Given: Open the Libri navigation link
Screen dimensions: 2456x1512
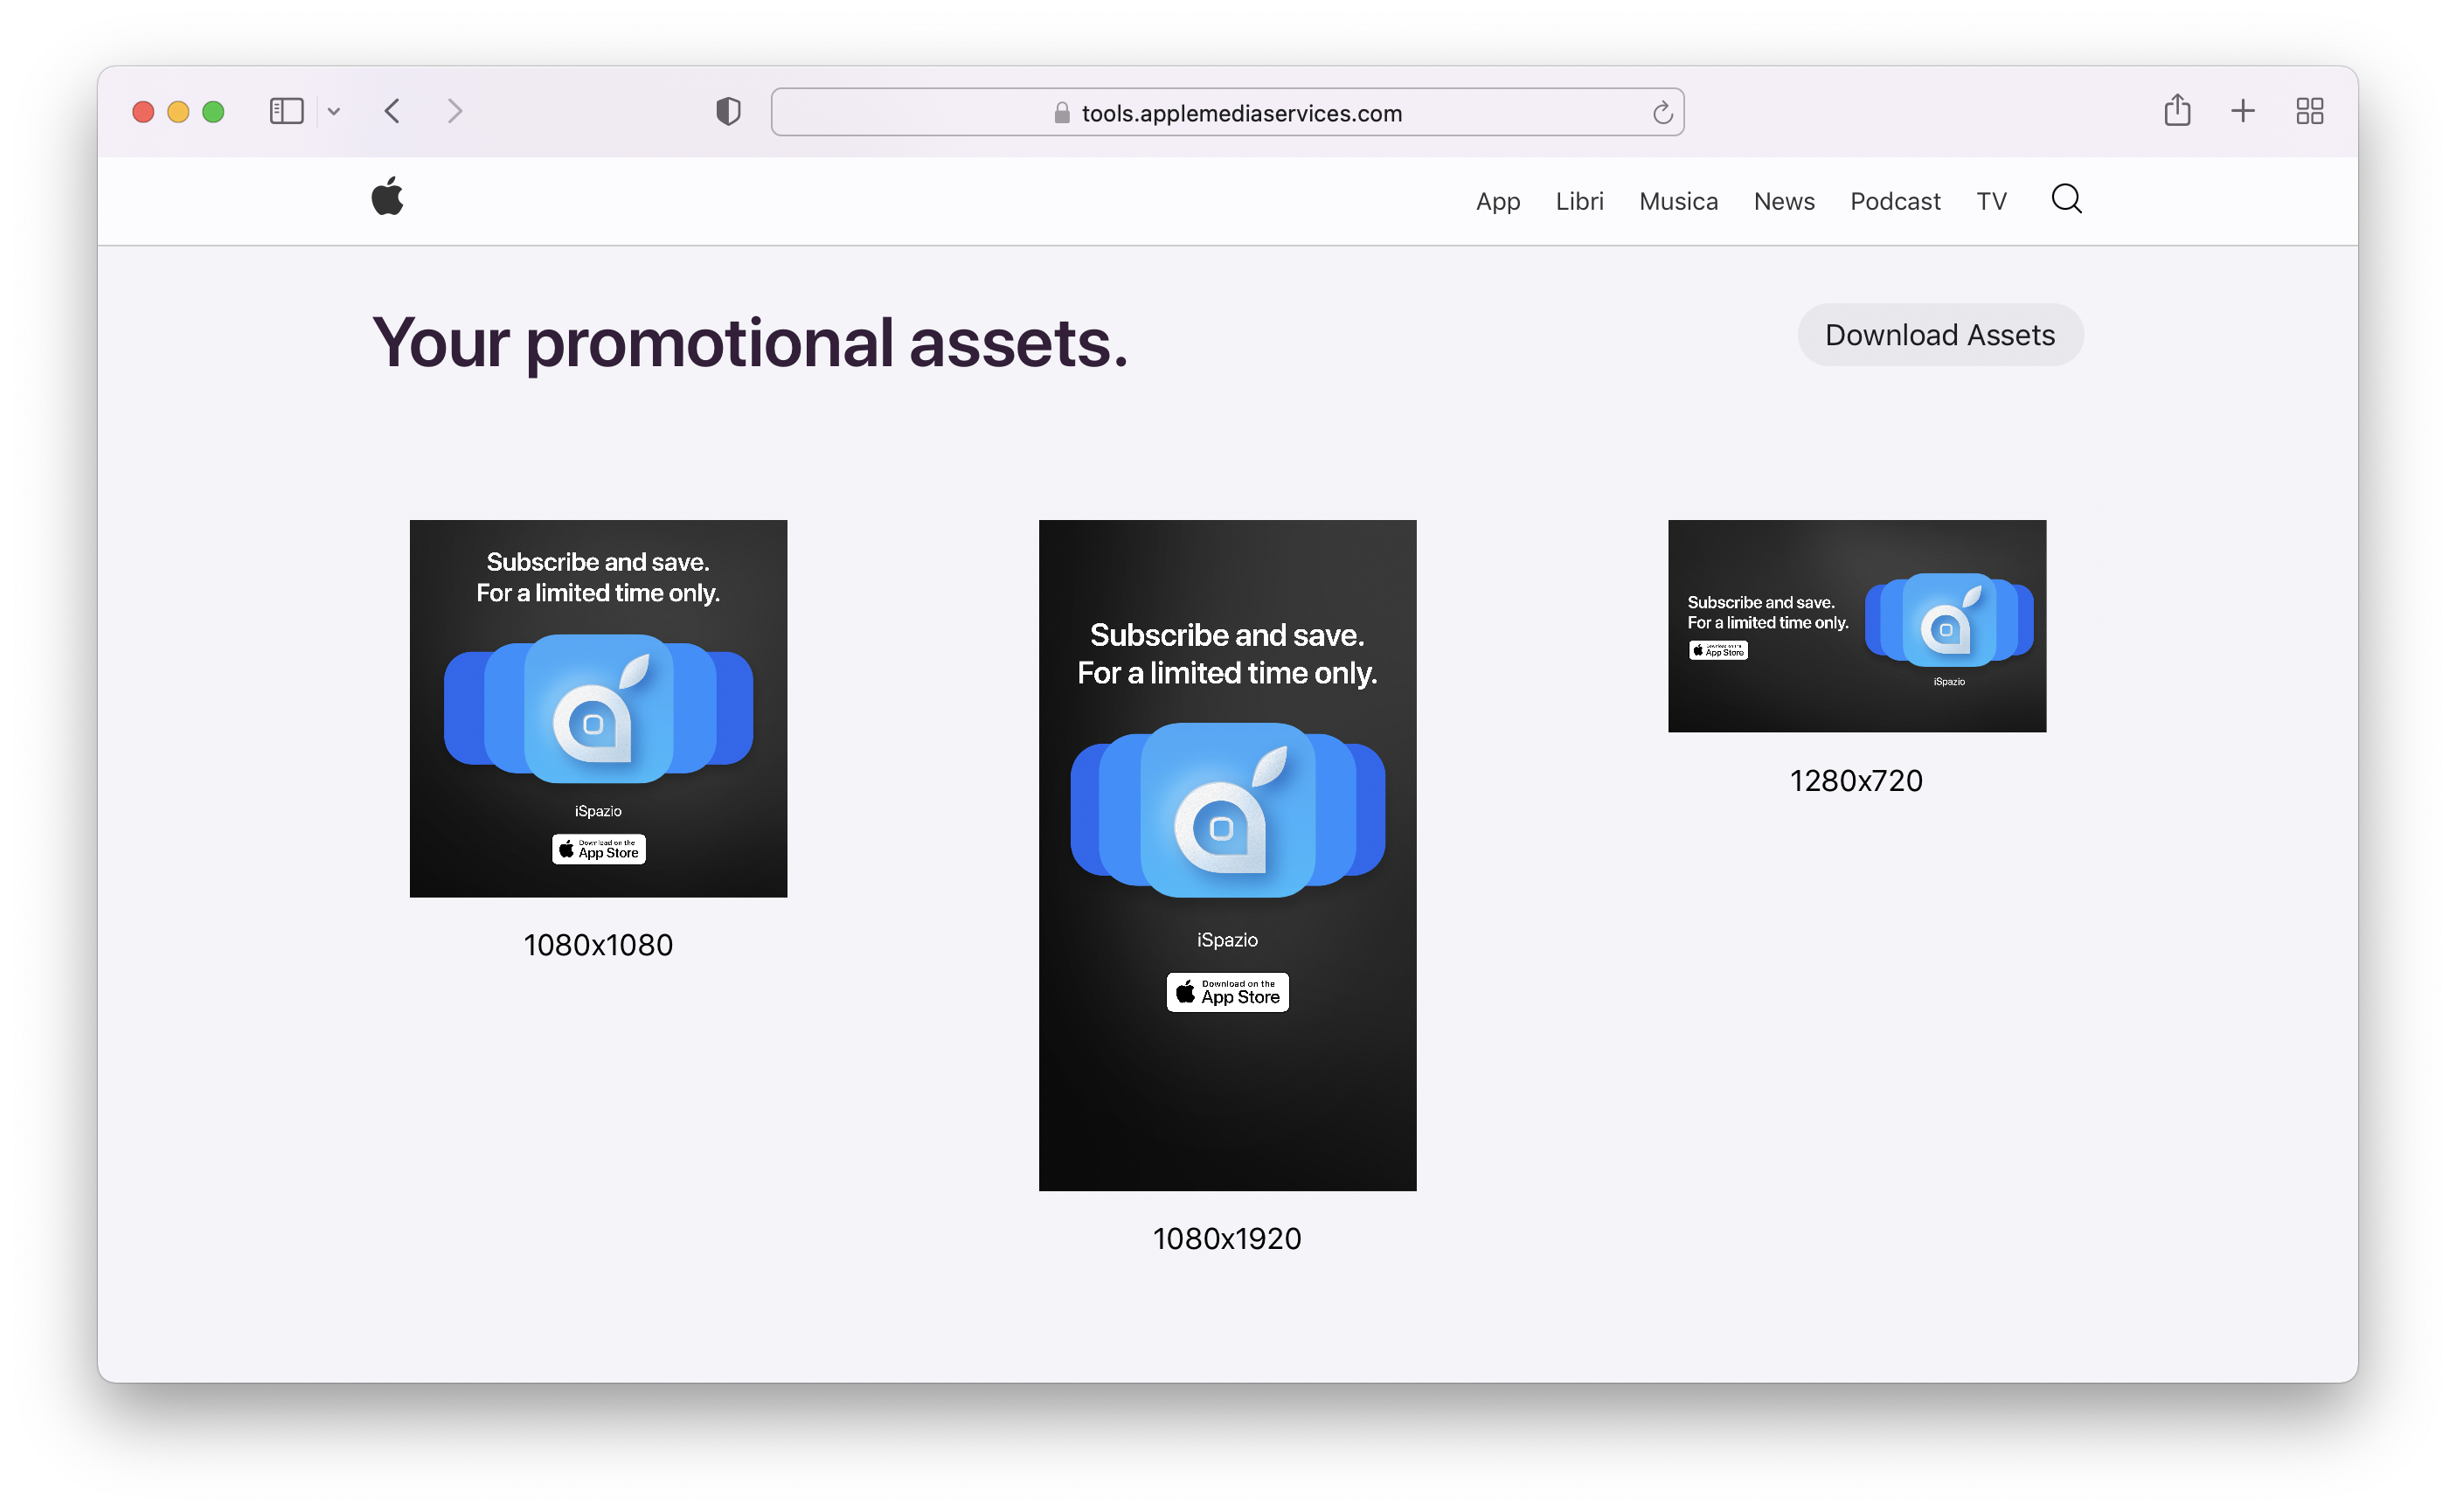Looking at the screenshot, I should (x=1579, y=201).
